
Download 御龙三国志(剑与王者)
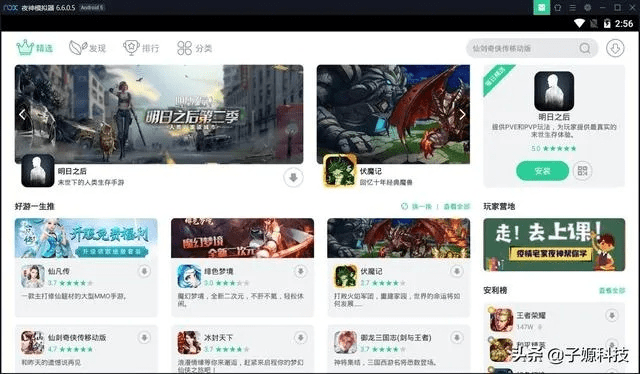click(457, 338)
